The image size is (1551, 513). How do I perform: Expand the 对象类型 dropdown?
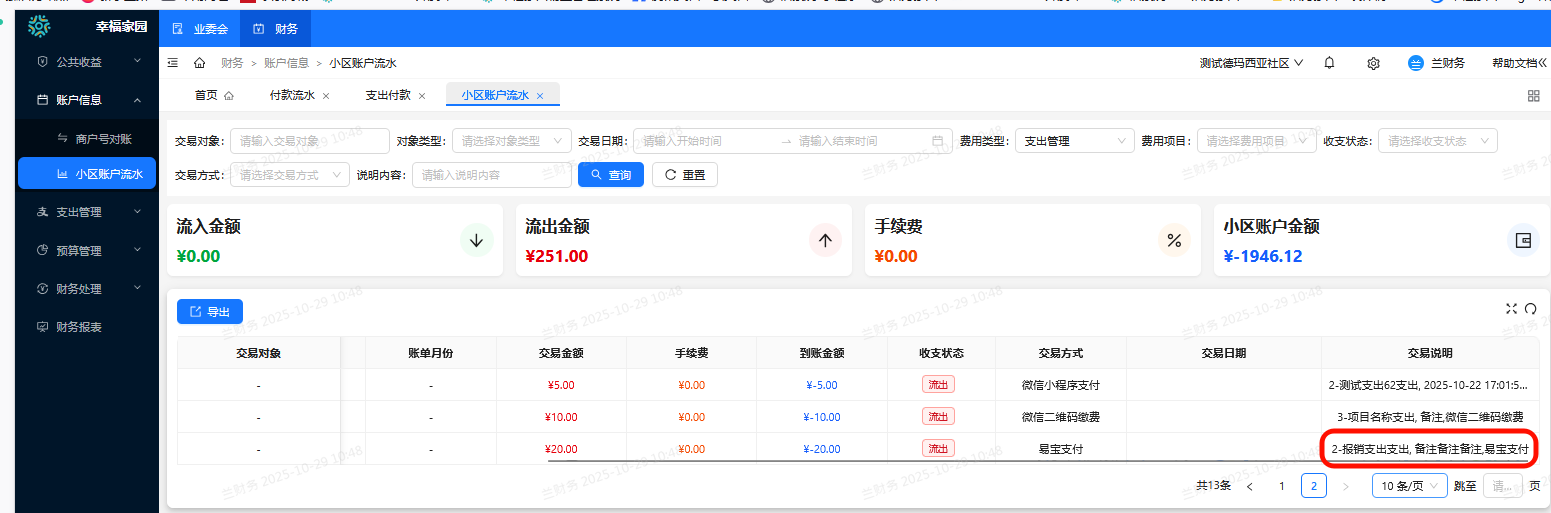pos(512,141)
